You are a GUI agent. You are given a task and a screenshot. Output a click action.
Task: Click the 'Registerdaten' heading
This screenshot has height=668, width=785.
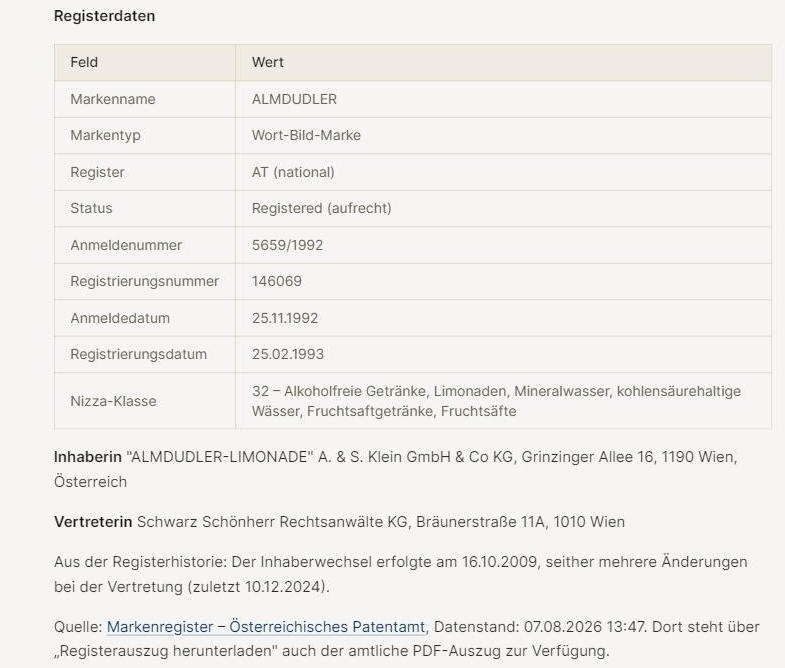(105, 16)
